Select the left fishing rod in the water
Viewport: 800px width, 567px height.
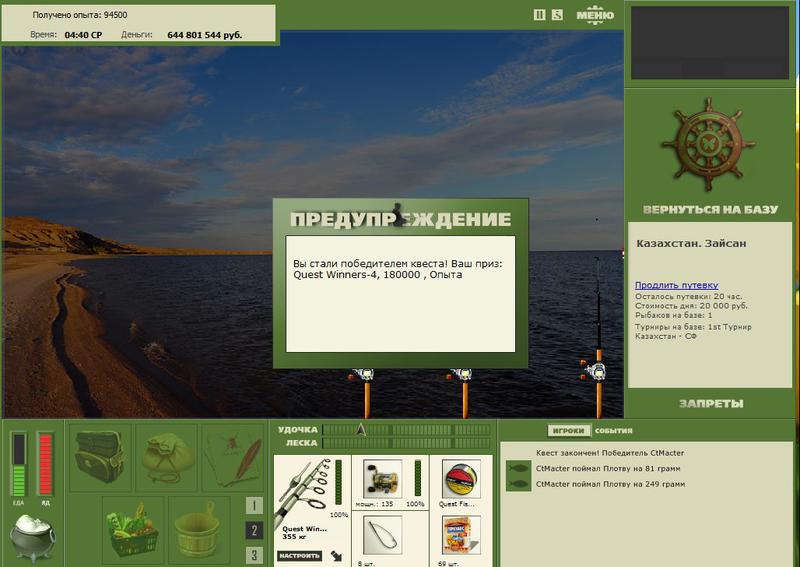(366, 393)
